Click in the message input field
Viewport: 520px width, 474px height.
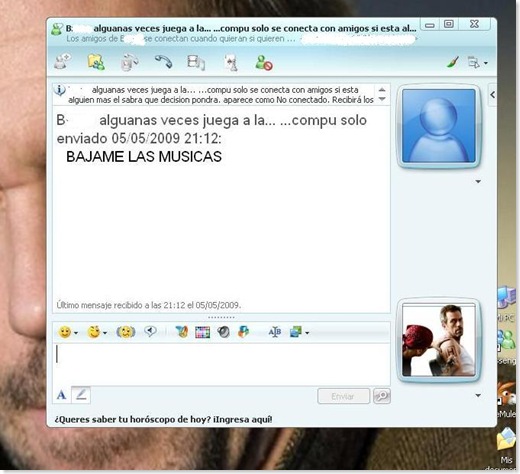221,363
